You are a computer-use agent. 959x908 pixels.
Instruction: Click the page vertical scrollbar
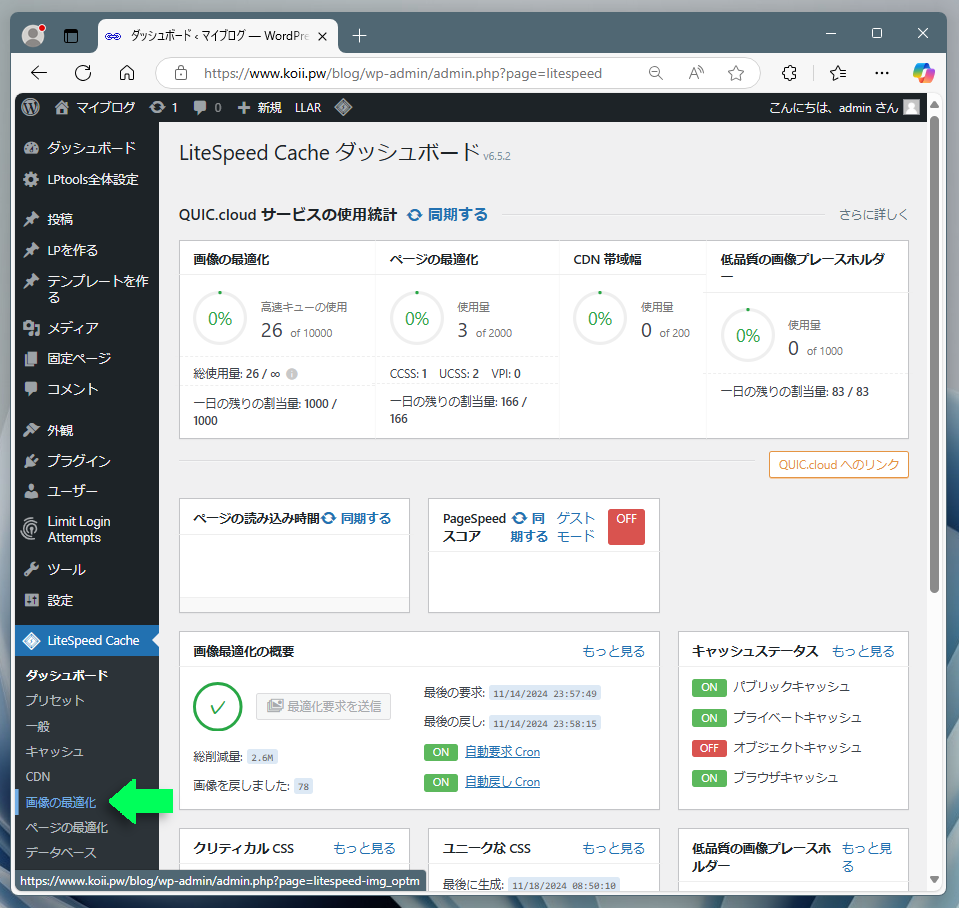pos(934,355)
